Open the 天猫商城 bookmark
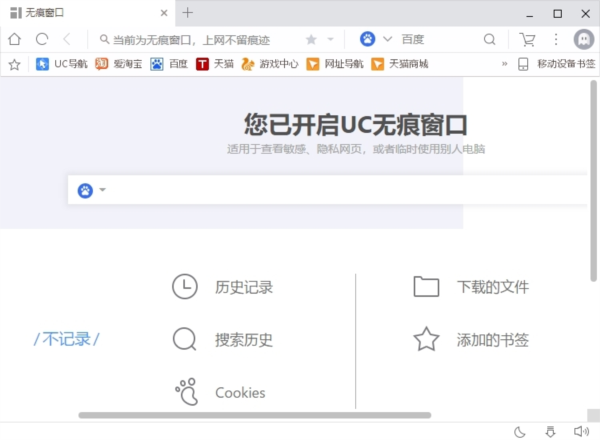This screenshot has height=440, width=600. click(400, 64)
